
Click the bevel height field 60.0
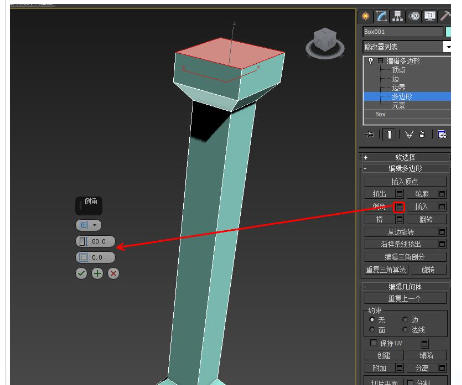[95, 241]
